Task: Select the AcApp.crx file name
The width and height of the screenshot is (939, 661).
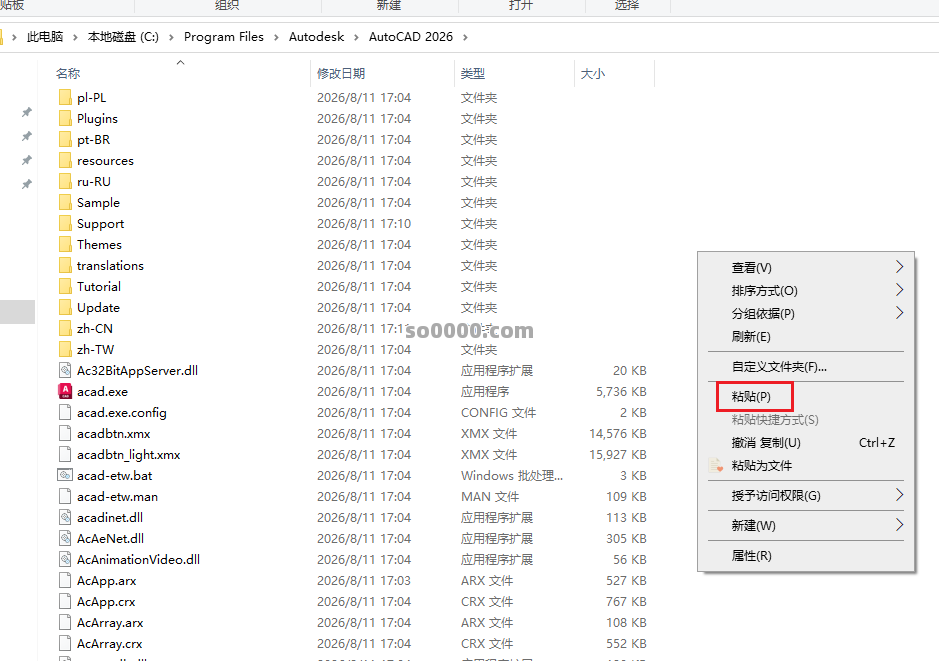Action: 106,602
